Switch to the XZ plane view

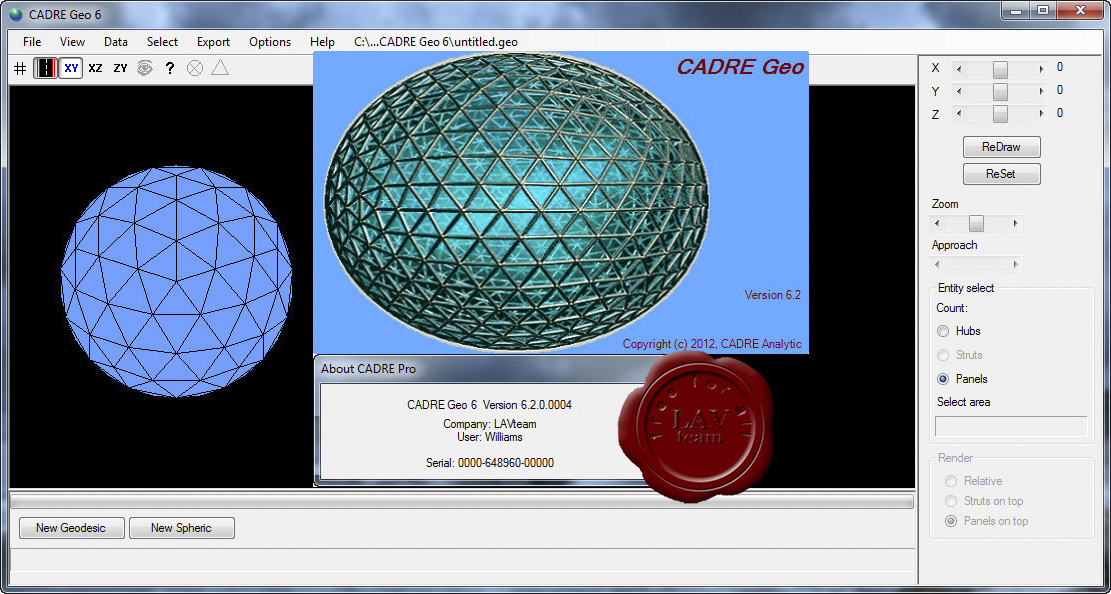(x=96, y=68)
